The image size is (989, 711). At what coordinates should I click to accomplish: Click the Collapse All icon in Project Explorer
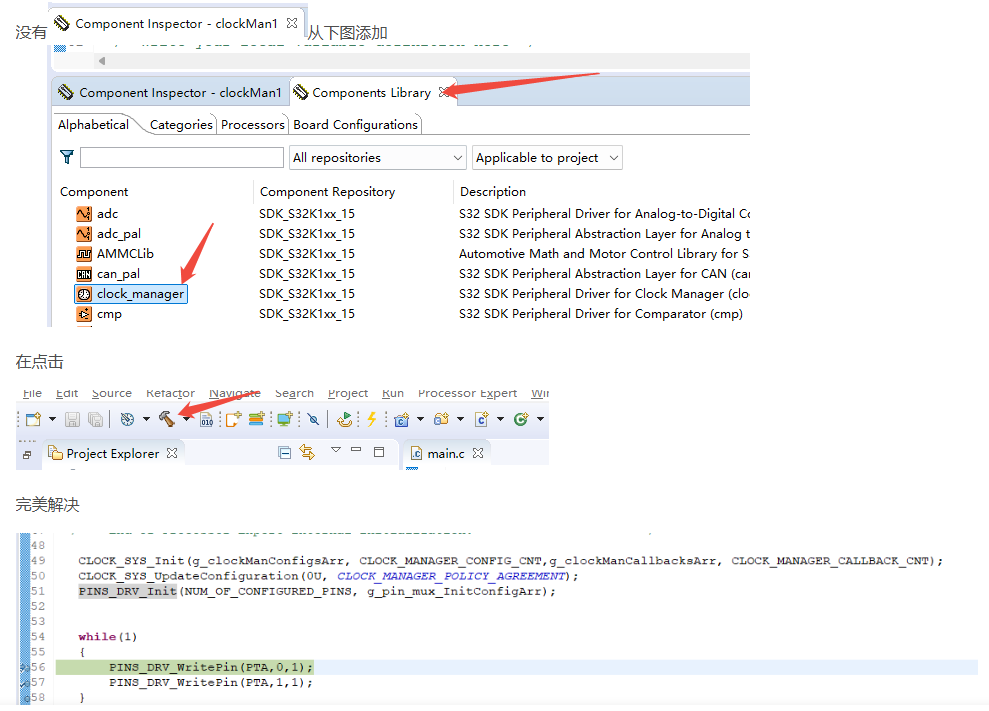pos(284,452)
